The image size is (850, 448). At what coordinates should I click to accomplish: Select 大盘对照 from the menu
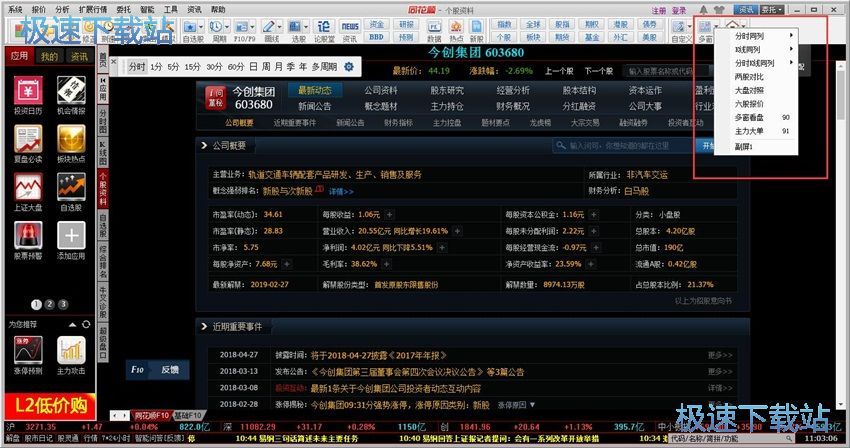[x=756, y=90]
